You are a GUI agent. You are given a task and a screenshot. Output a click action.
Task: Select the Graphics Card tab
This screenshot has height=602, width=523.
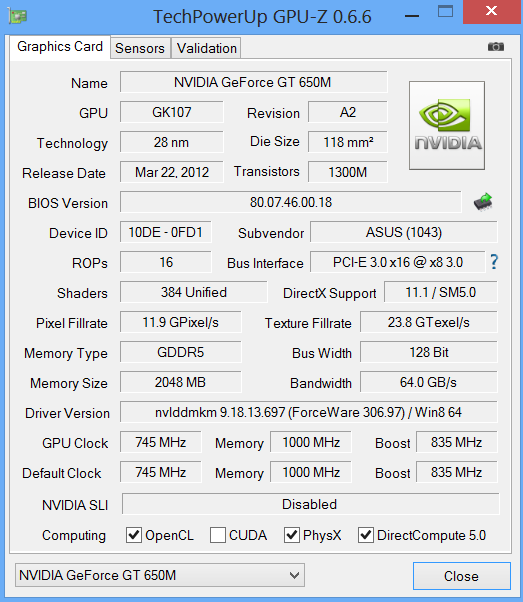coord(60,47)
